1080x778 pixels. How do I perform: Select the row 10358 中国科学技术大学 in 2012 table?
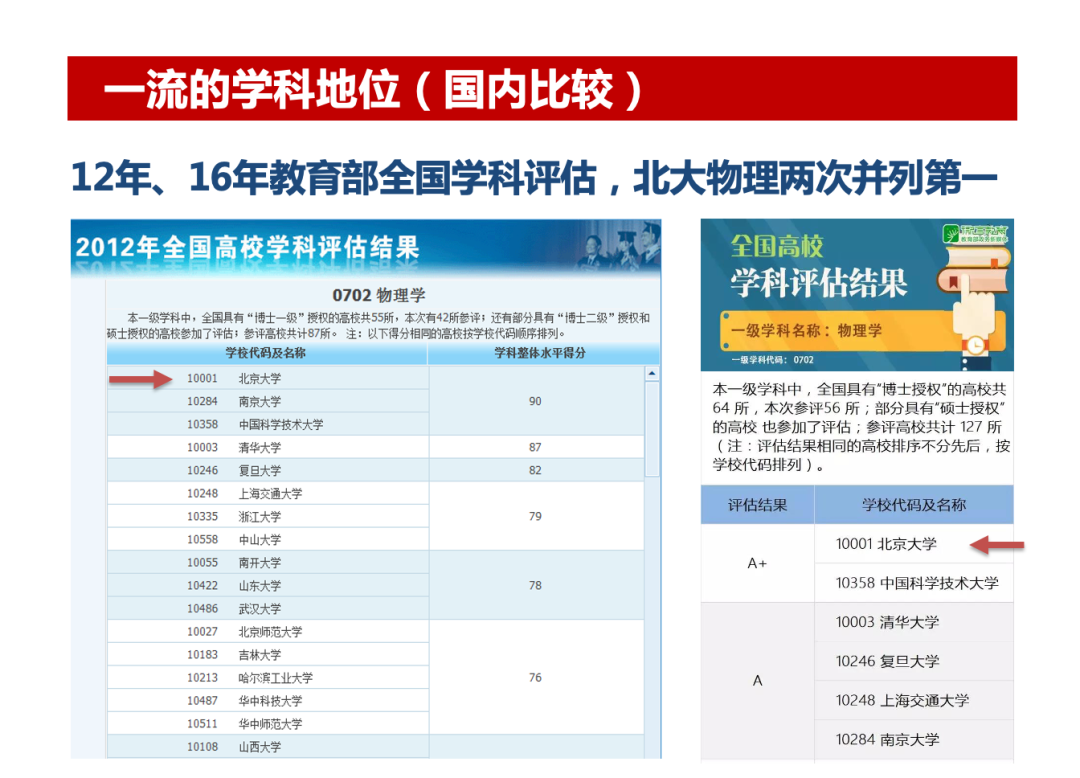click(x=268, y=425)
